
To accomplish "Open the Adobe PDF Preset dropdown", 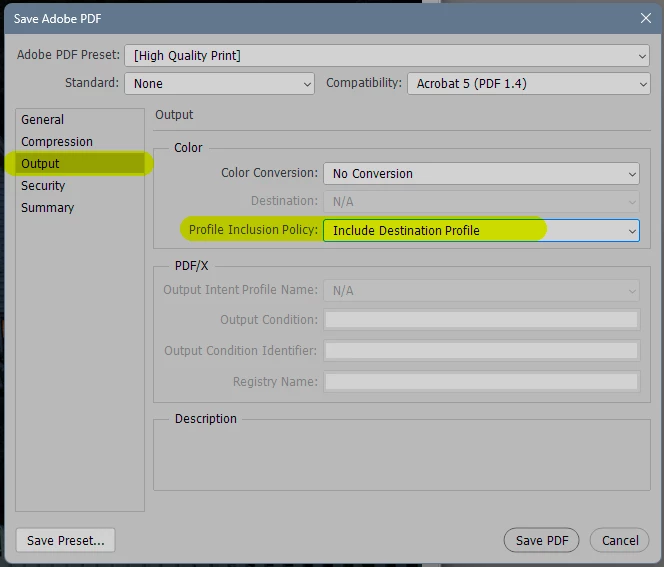I will (x=387, y=55).
